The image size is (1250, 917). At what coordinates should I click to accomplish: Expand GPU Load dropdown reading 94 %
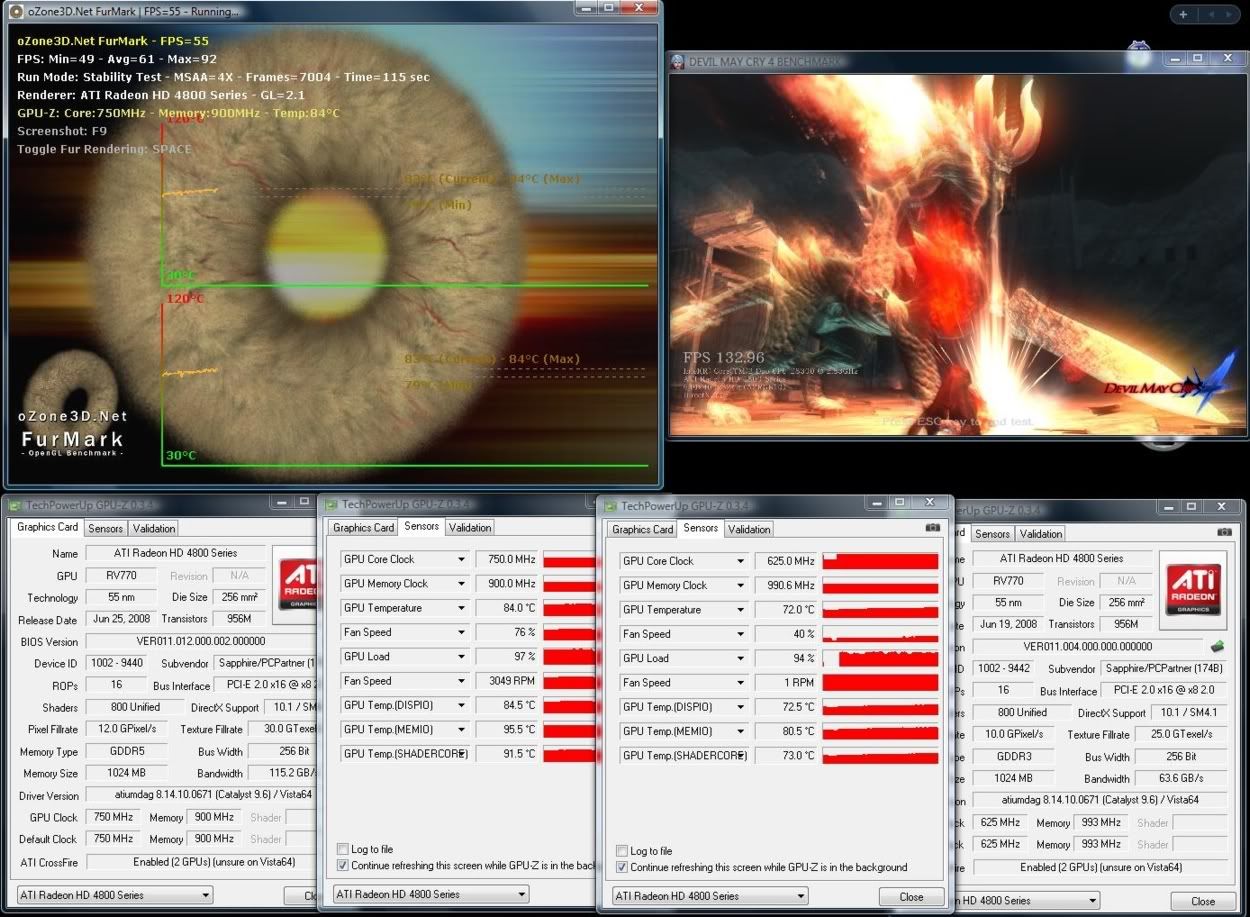(741, 658)
